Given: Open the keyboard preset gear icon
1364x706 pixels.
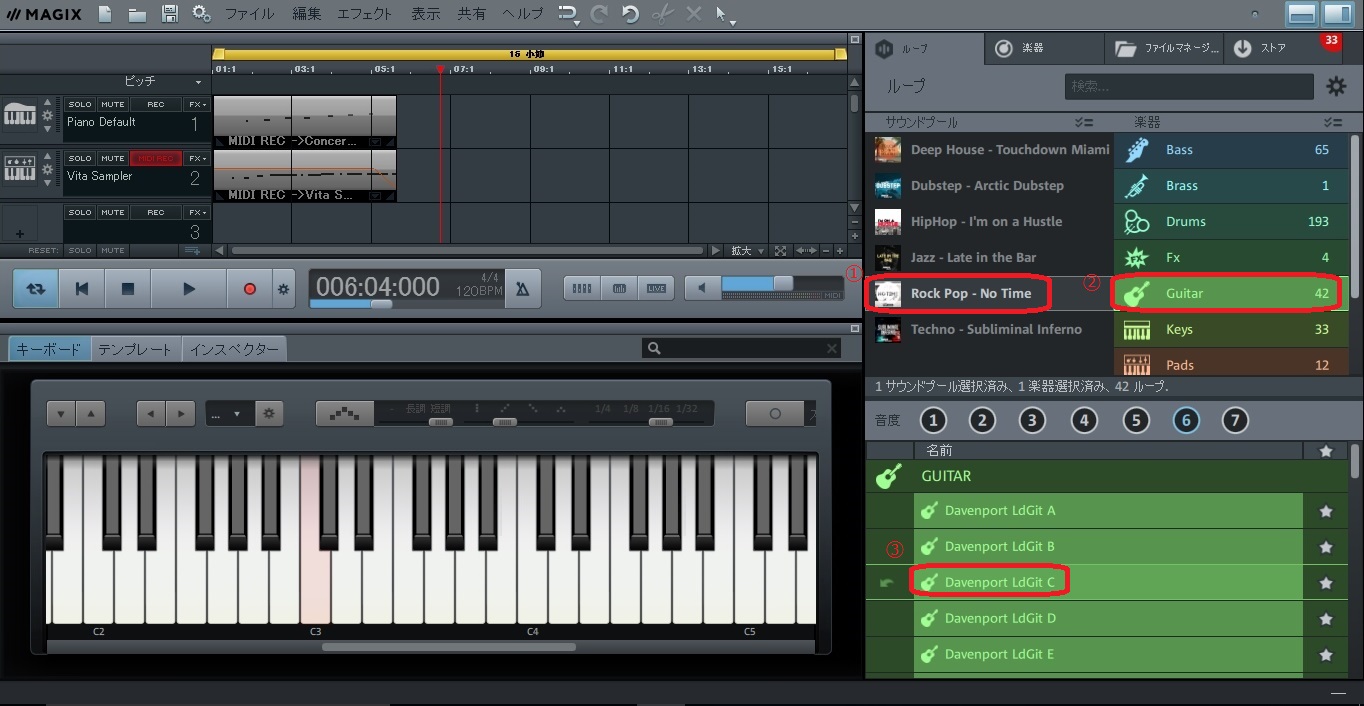Looking at the screenshot, I should [x=269, y=413].
